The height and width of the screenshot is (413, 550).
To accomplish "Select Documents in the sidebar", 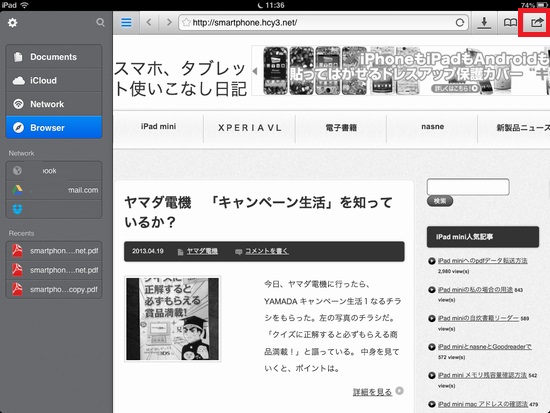I will tap(54, 57).
